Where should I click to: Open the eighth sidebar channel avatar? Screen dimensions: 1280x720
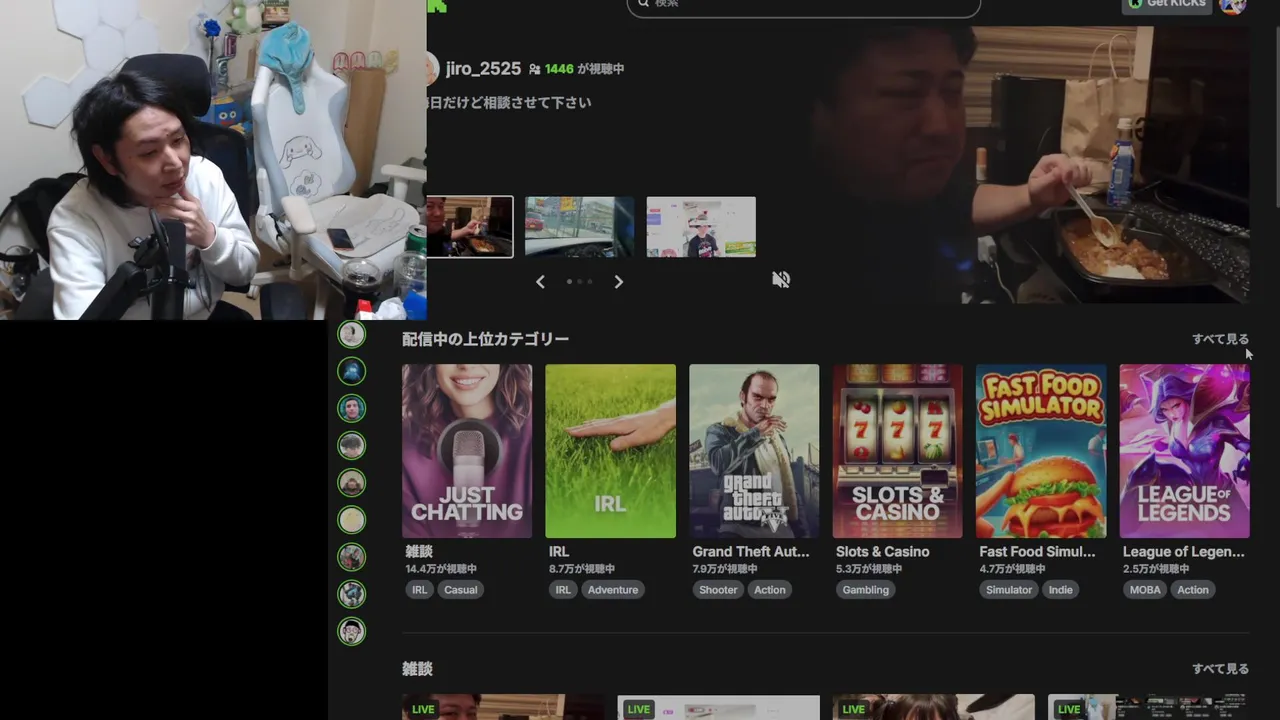click(351, 594)
